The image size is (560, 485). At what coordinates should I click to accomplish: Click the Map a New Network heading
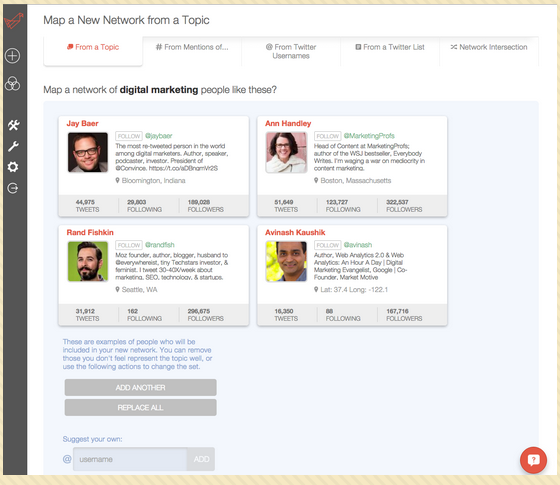click(126, 20)
